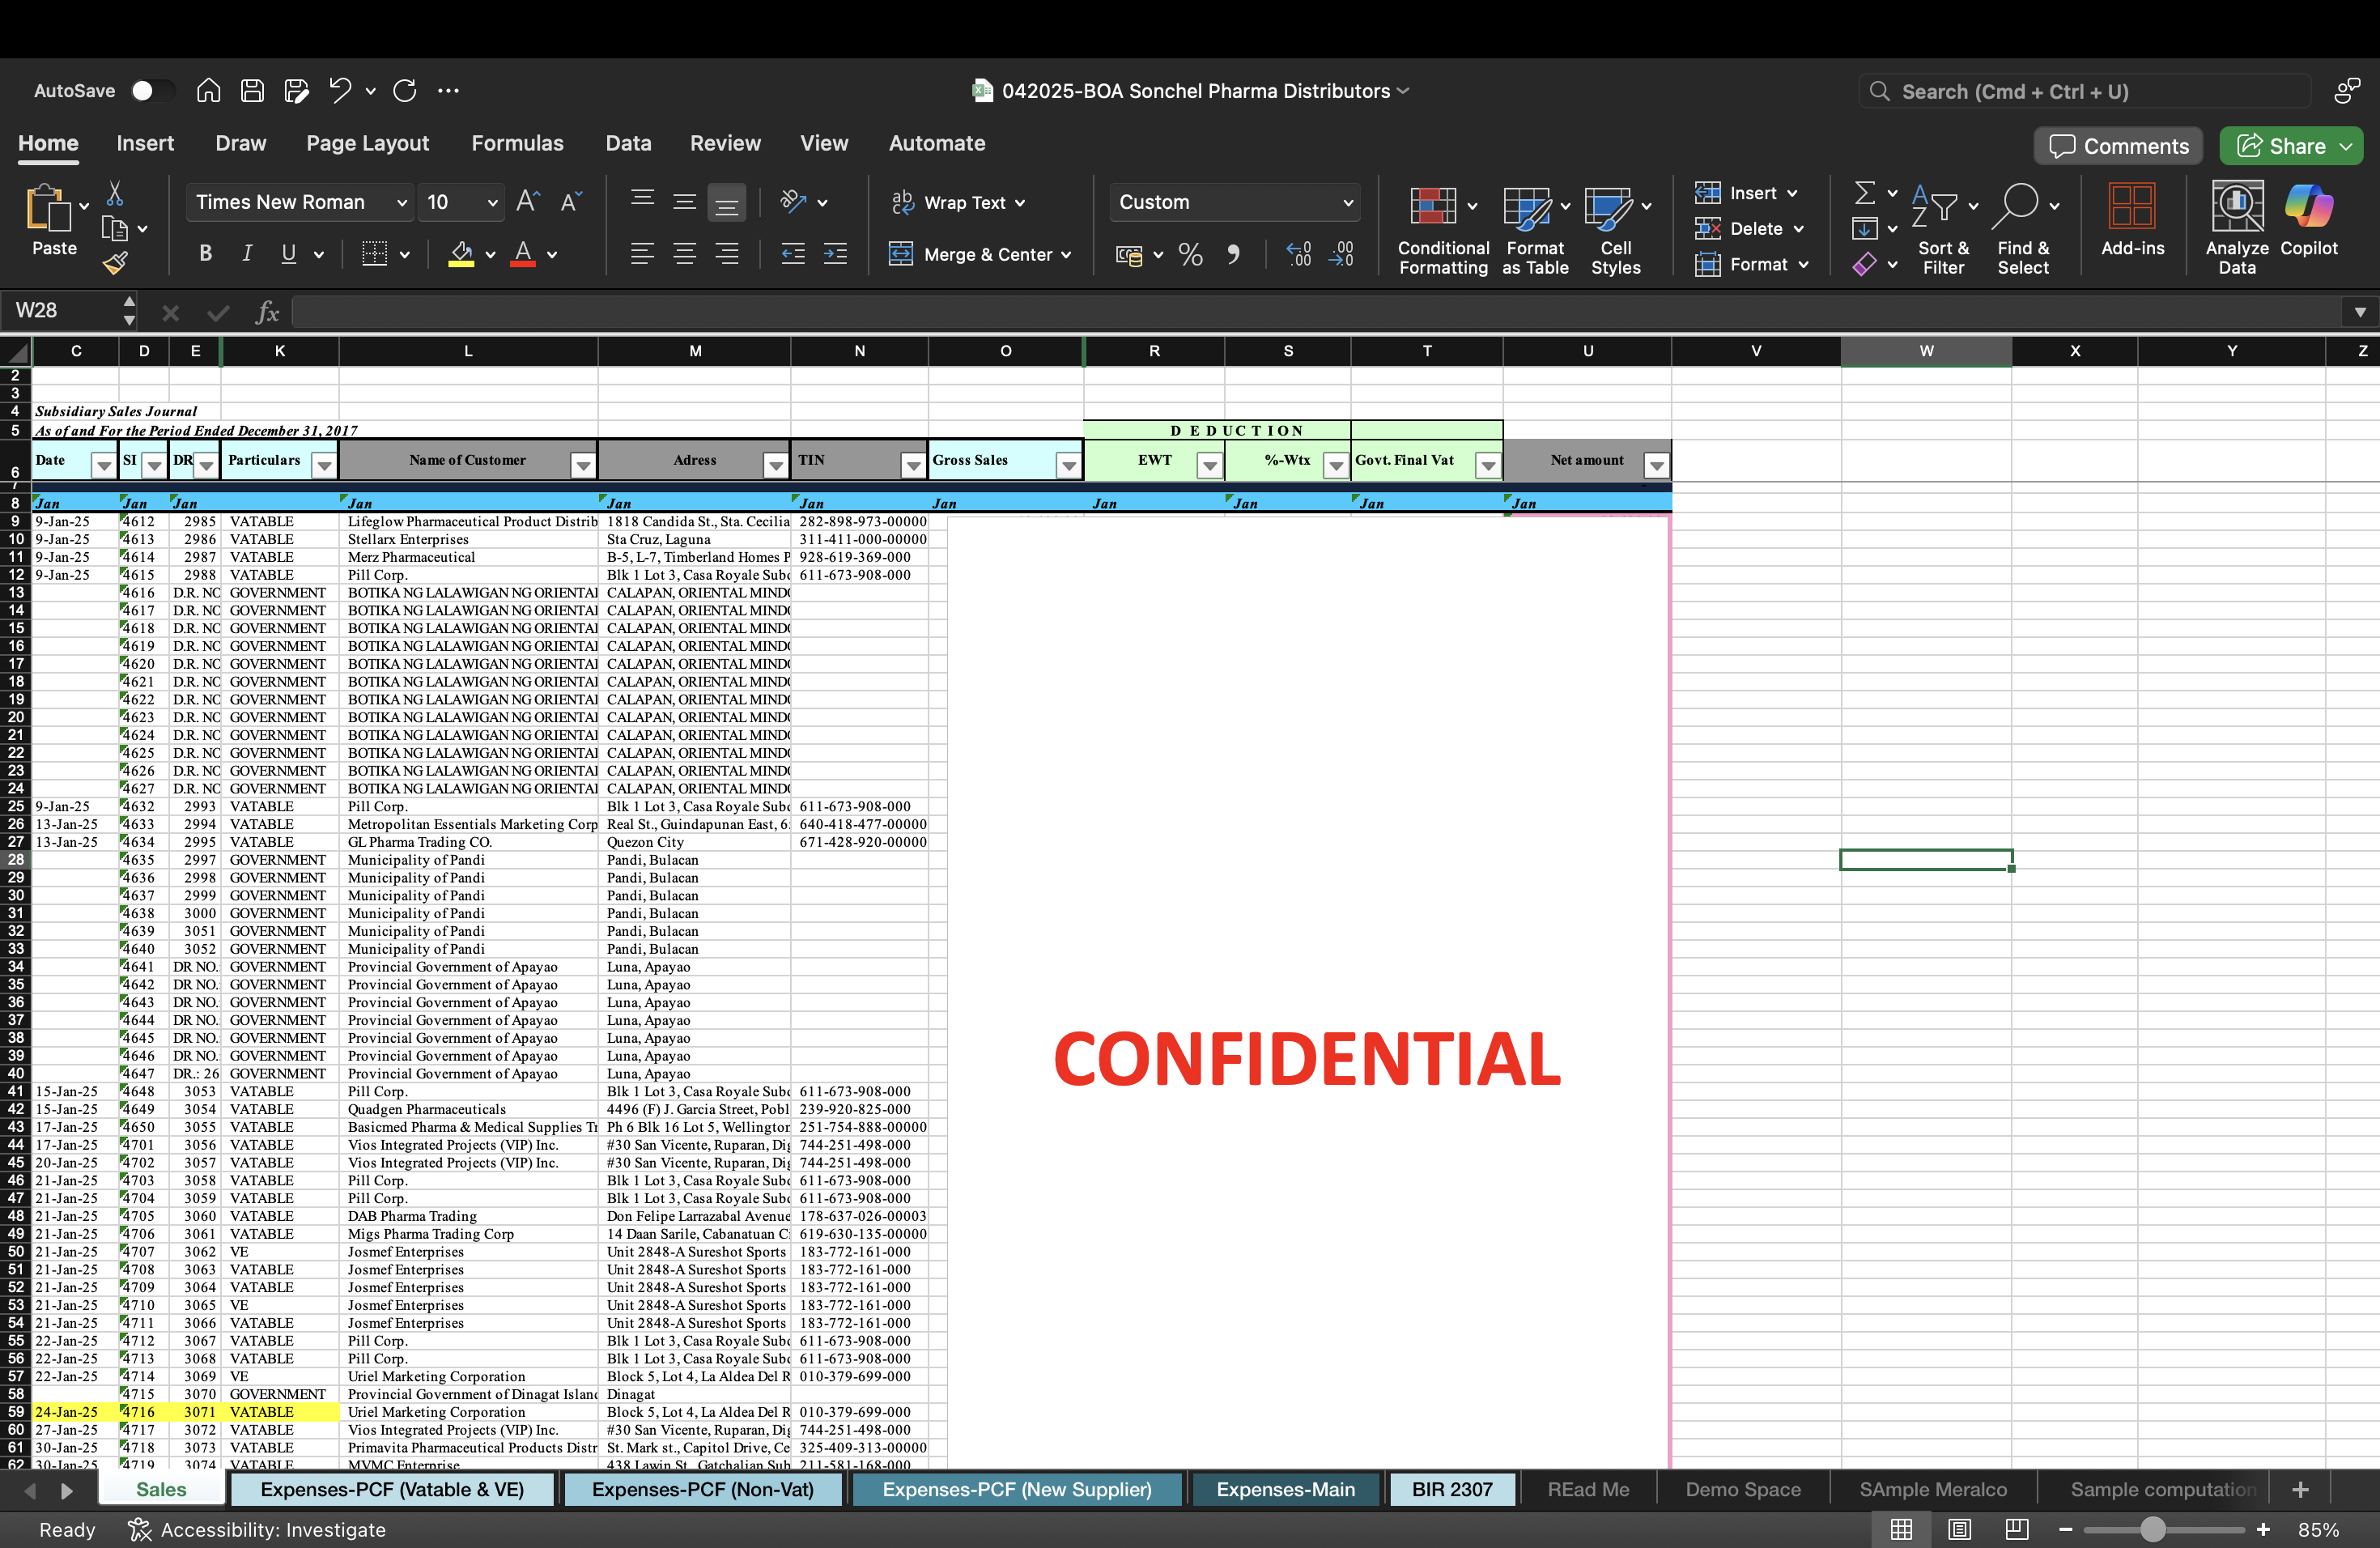Screen dimensions: 2380x1548
Task: Switch to Page Break Preview in status bar
Action: tap(2017, 1529)
